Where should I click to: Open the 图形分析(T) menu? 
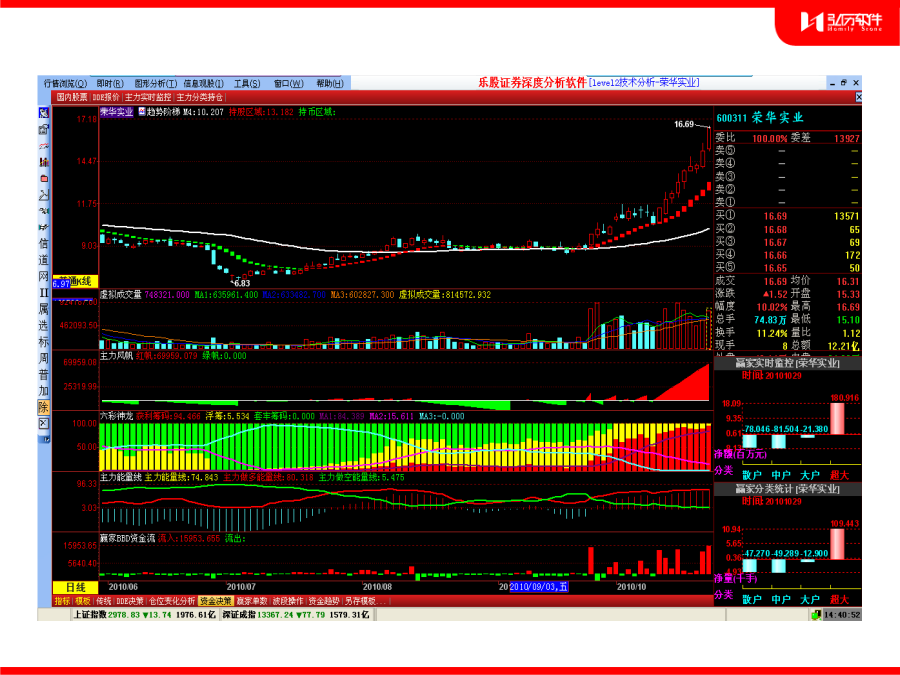coord(156,83)
